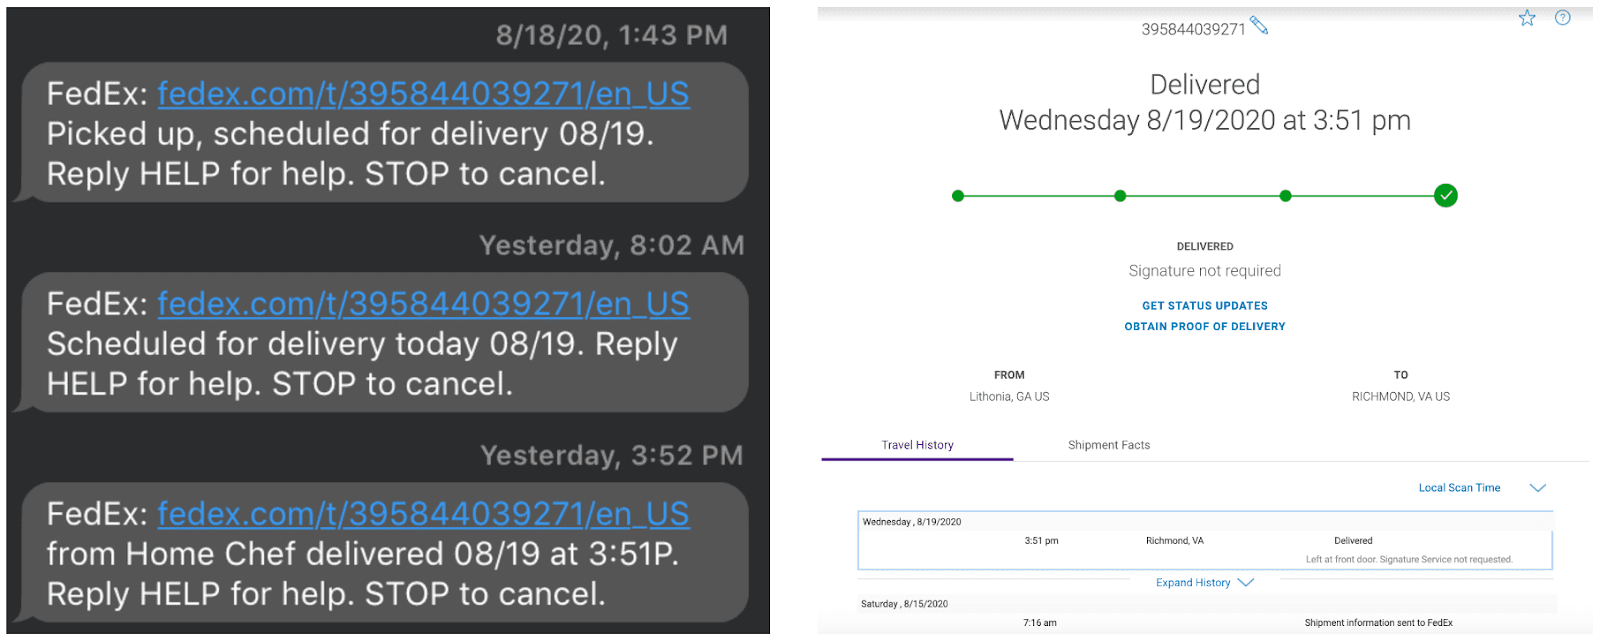Click the OBTAIN PROOF OF DELIVERY link
Image resolution: width=1600 pixels, height=641 pixels.
(x=1205, y=327)
